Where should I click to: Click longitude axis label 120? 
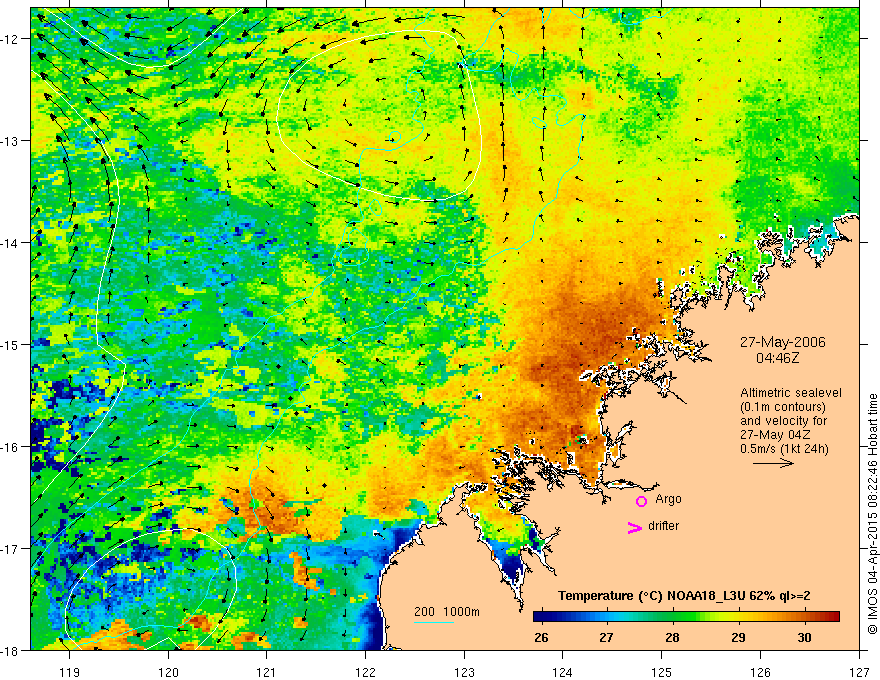click(x=168, y=672)
